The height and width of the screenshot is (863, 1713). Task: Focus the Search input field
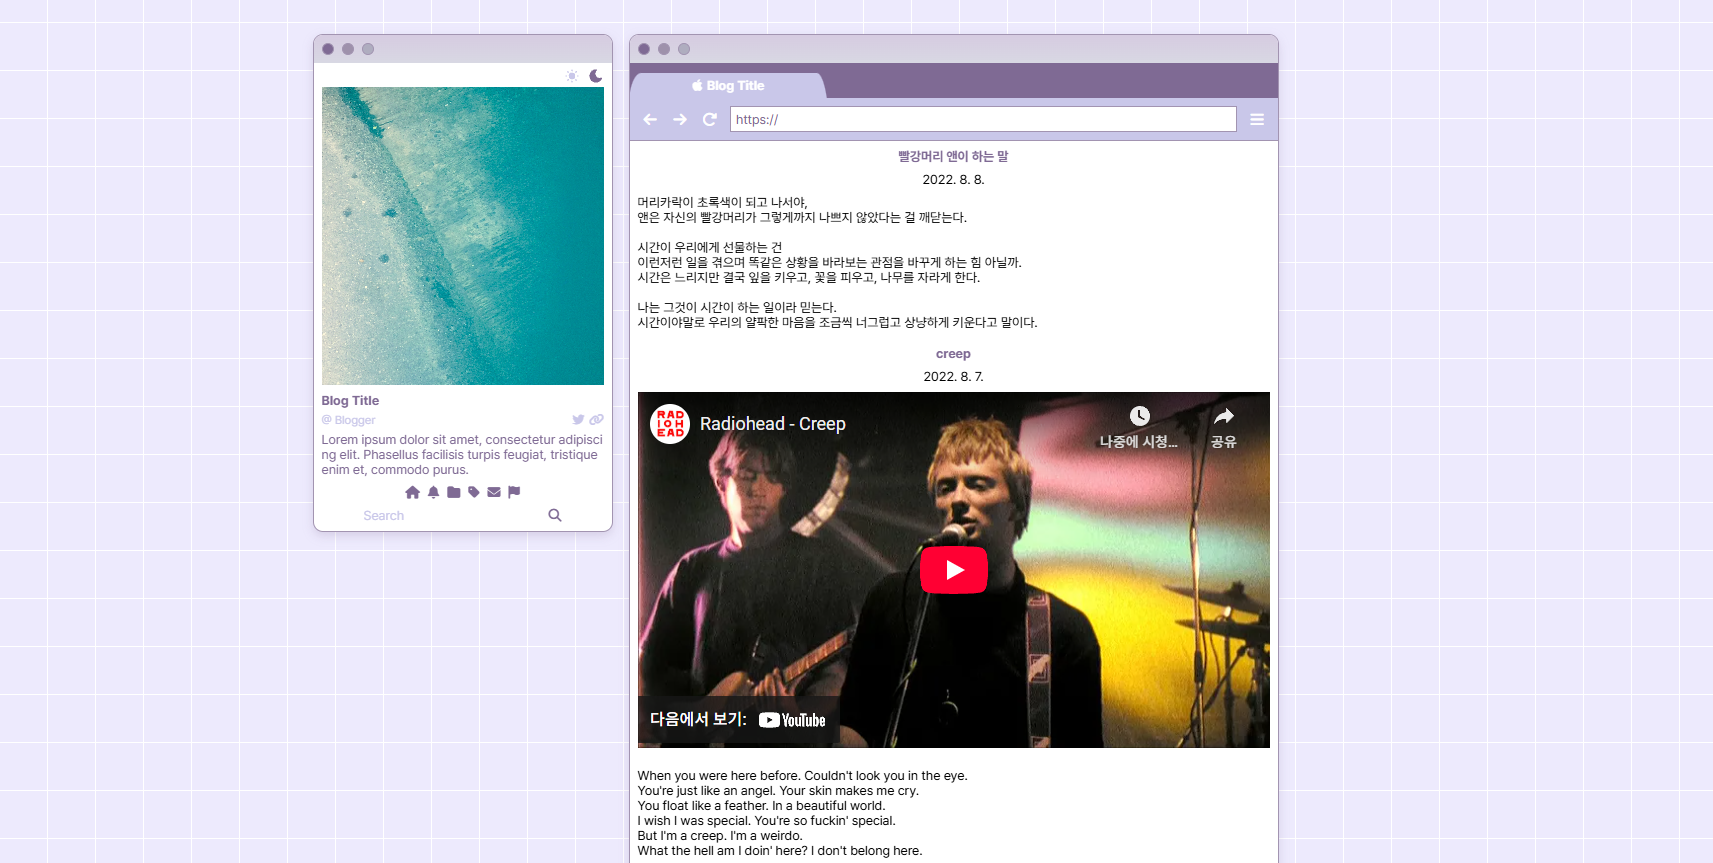[450, 516]
